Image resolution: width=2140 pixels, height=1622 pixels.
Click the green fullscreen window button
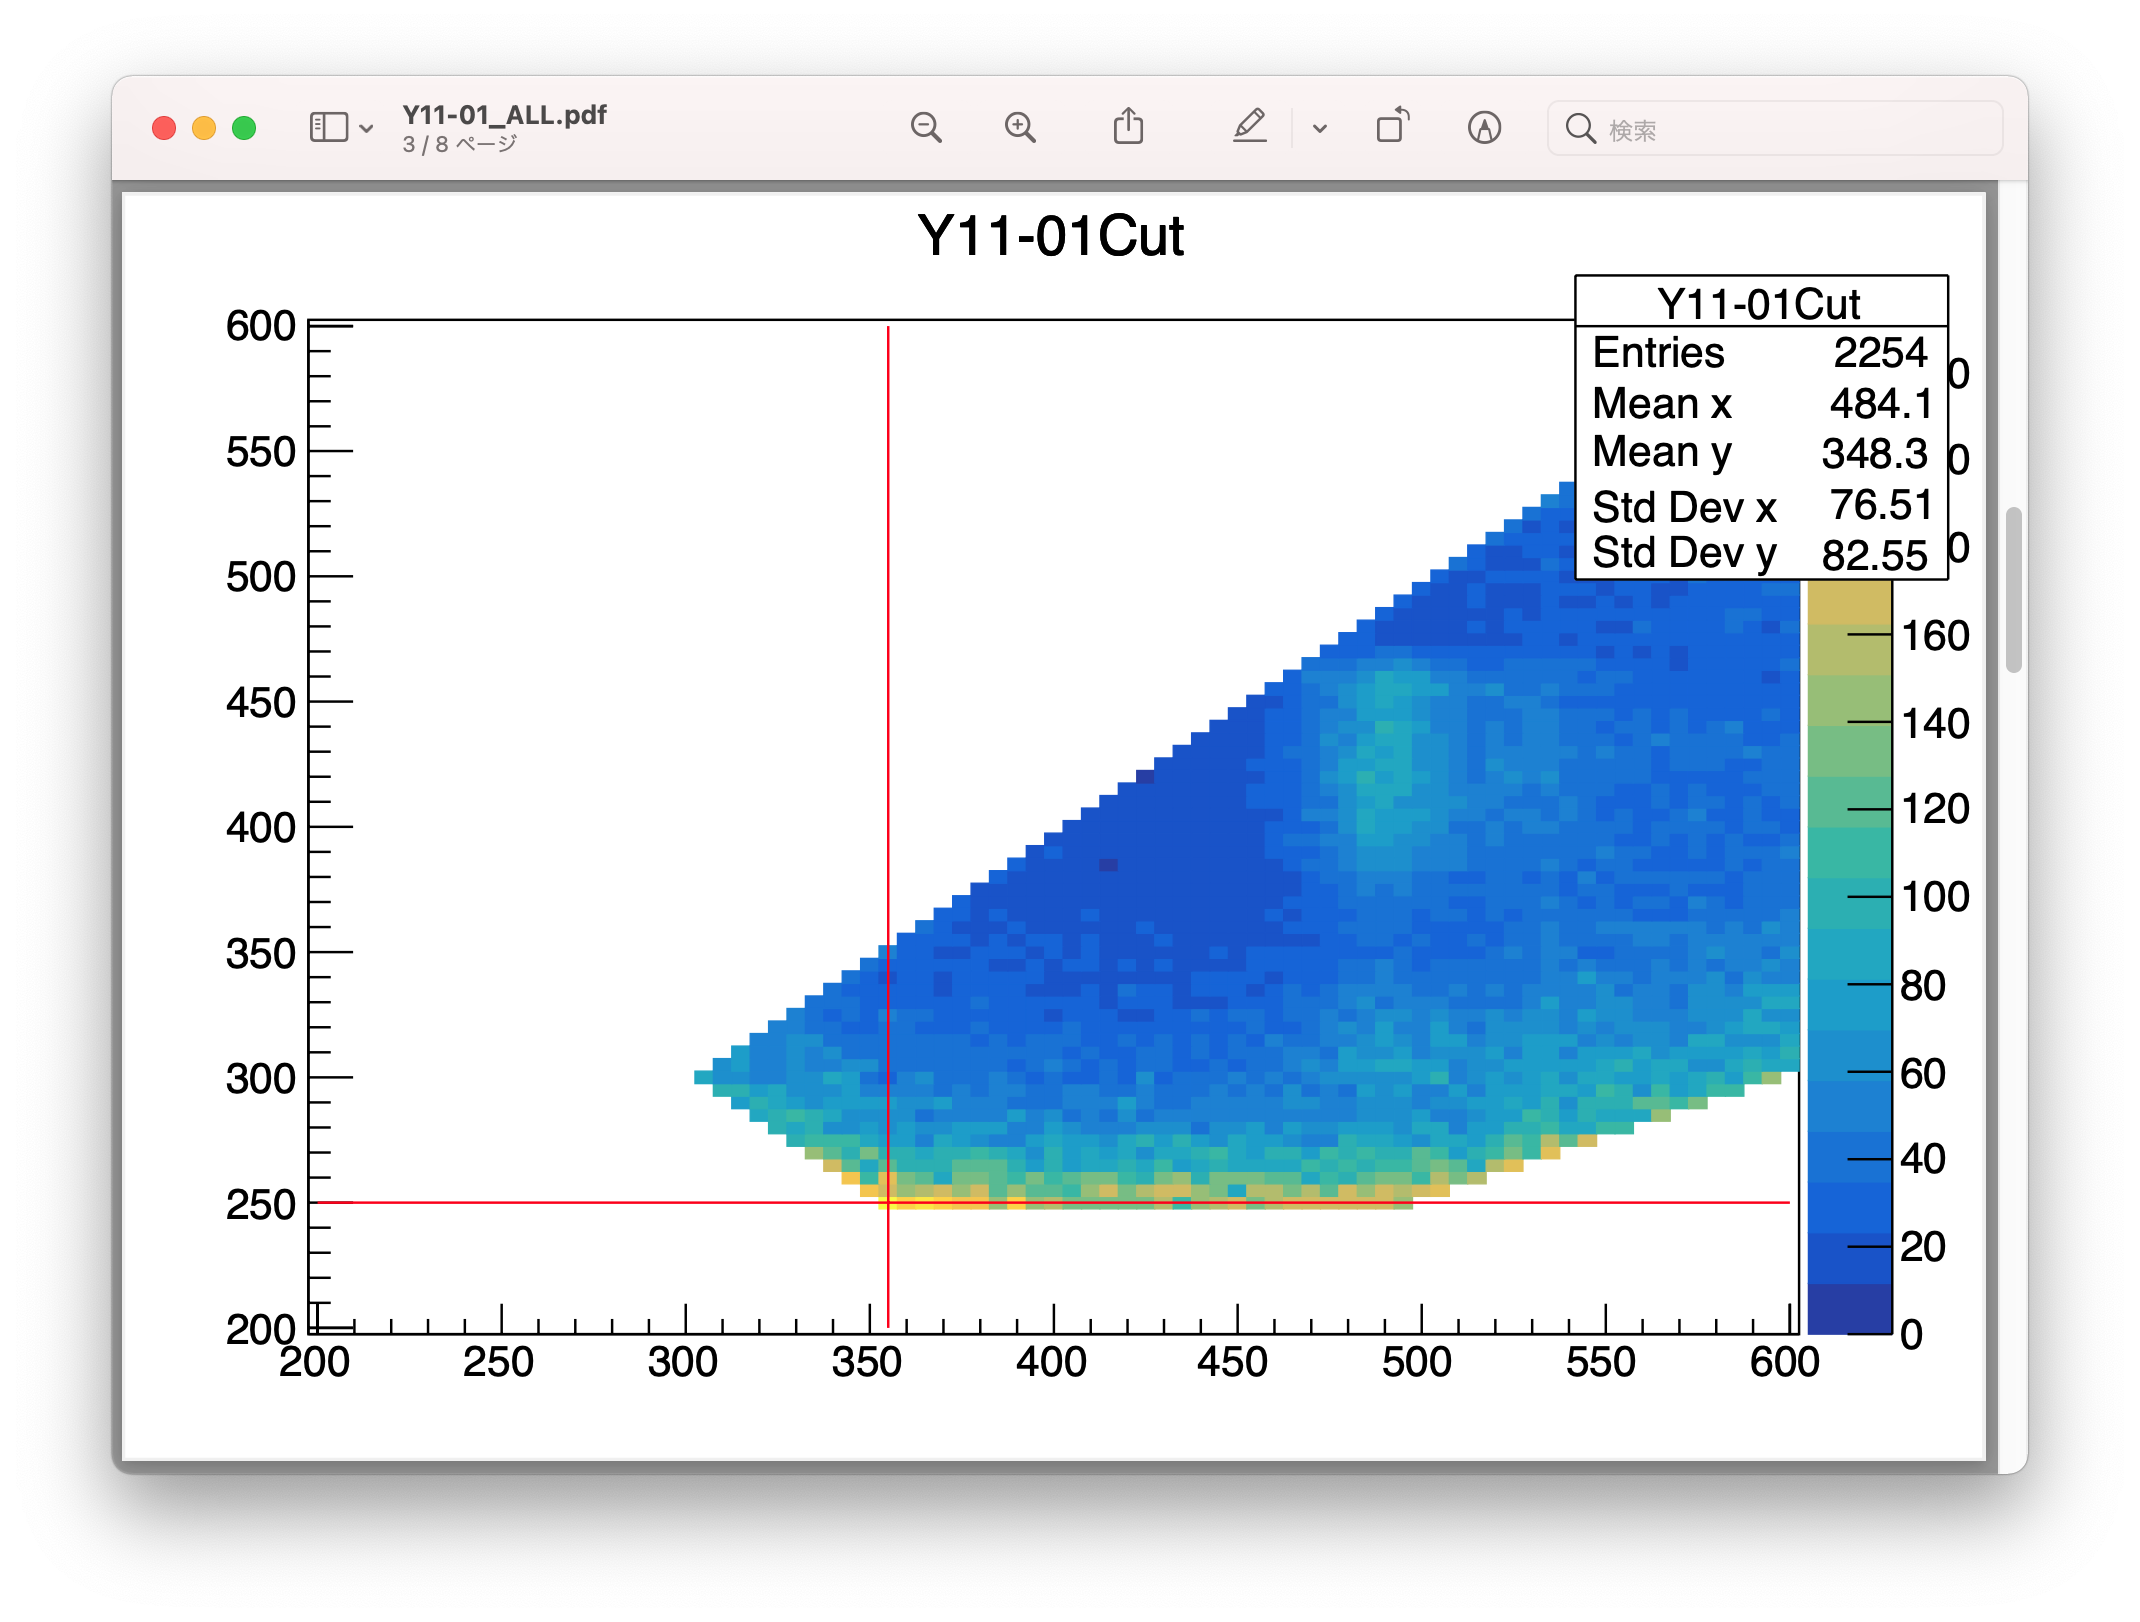coord(244,128)
